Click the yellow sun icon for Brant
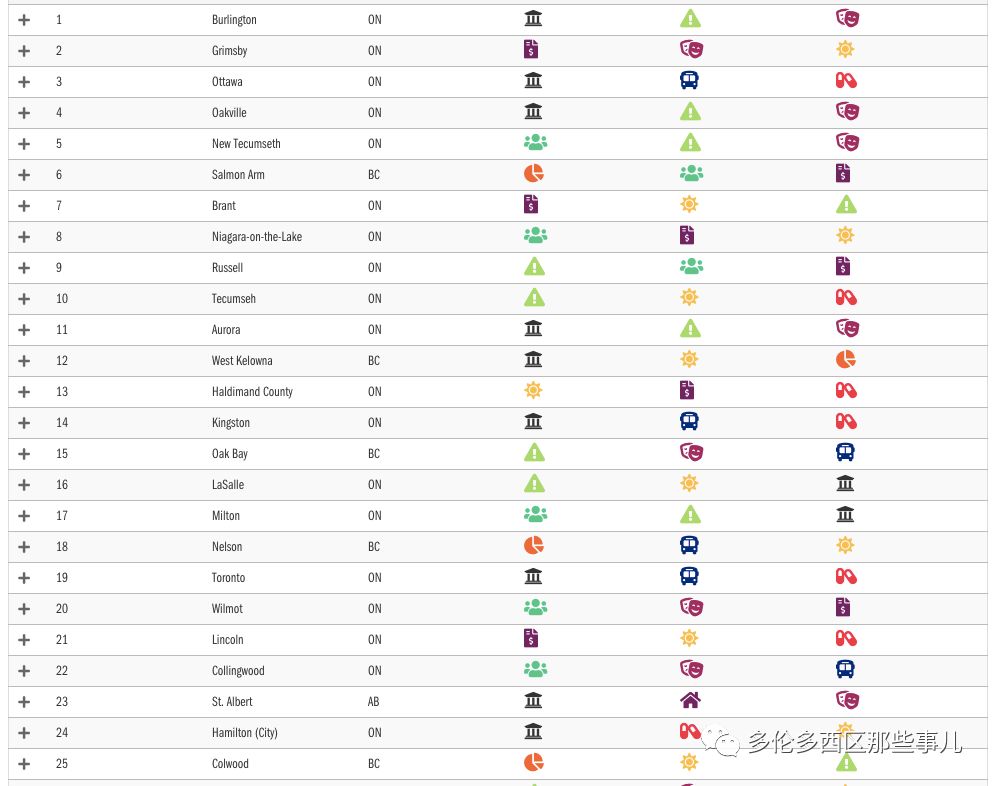Screen dimensions: 995x786 coord(689,204)
